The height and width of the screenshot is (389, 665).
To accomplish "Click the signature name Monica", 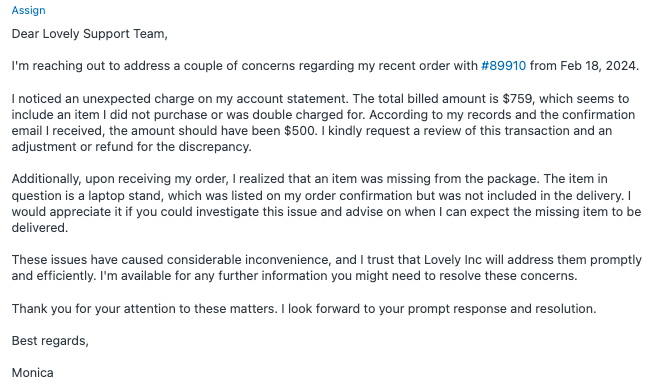I will click(33, 373).
